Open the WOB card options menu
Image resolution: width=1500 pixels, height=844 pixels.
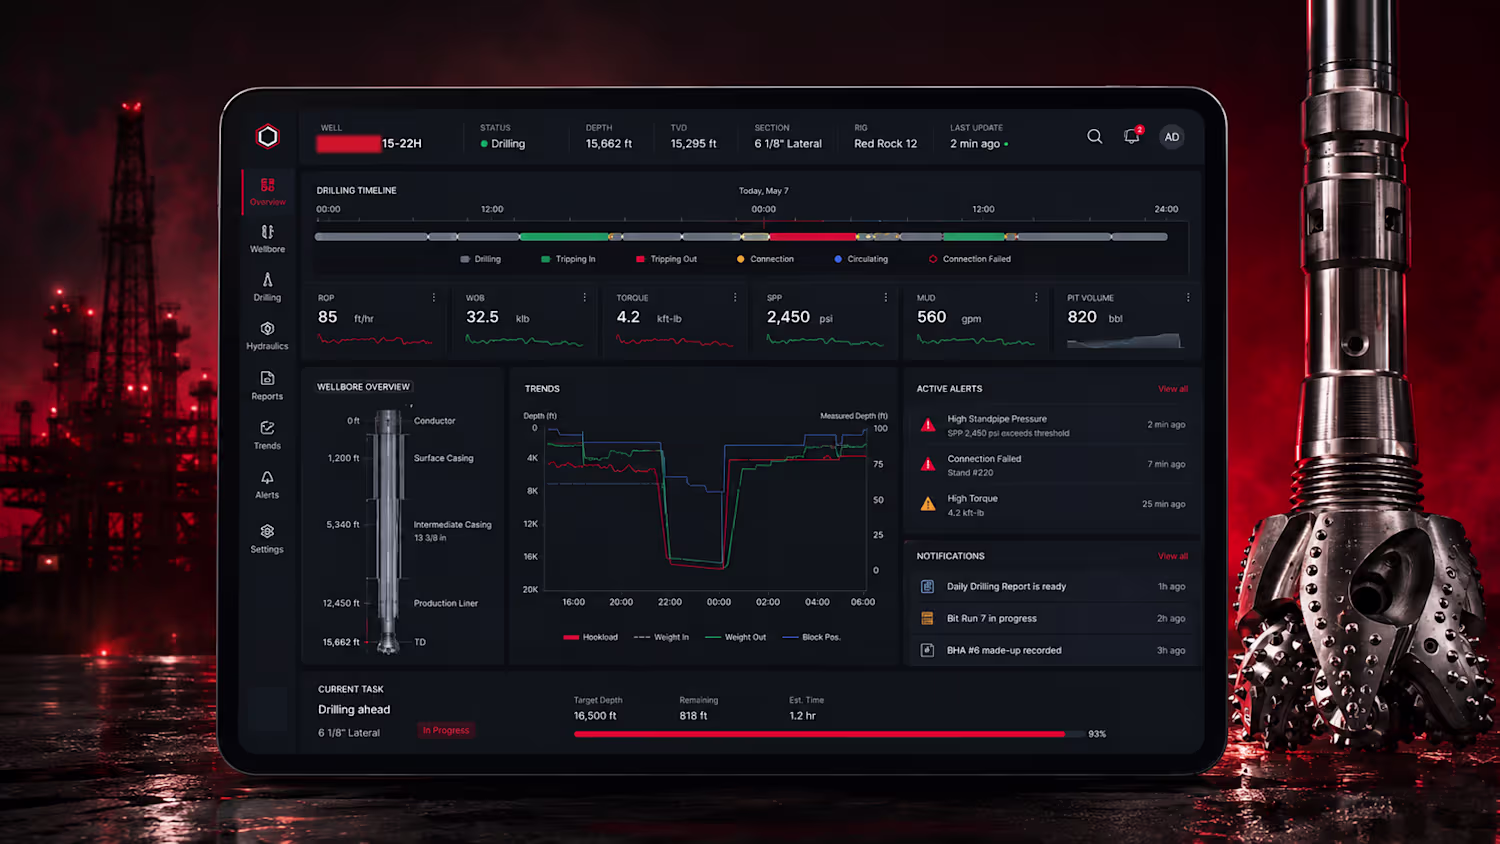[x=585, y=298]
